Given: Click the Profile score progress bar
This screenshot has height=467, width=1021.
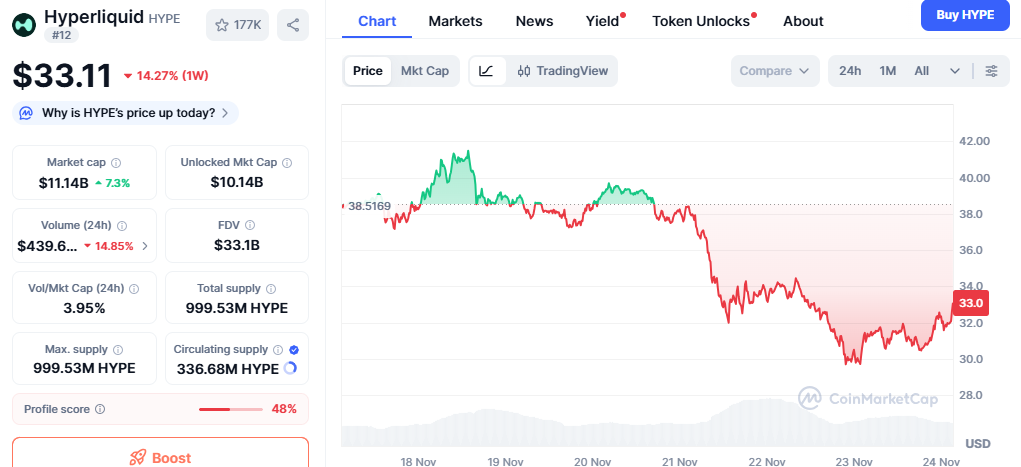Looking at the screenshot, I should coord(230,409).
